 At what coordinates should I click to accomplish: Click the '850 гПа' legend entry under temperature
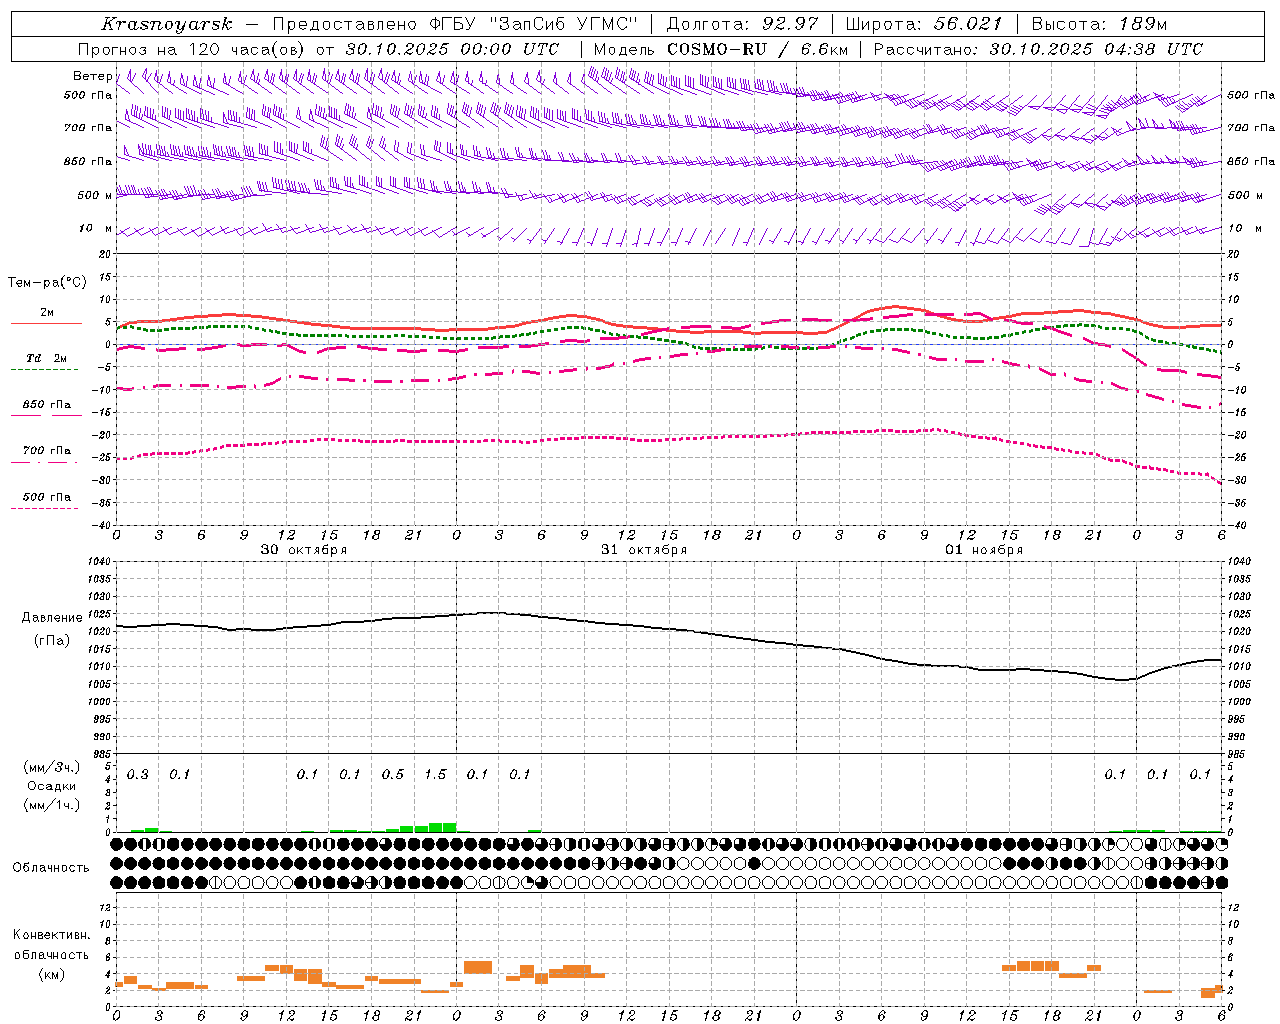tap(47, 404)
